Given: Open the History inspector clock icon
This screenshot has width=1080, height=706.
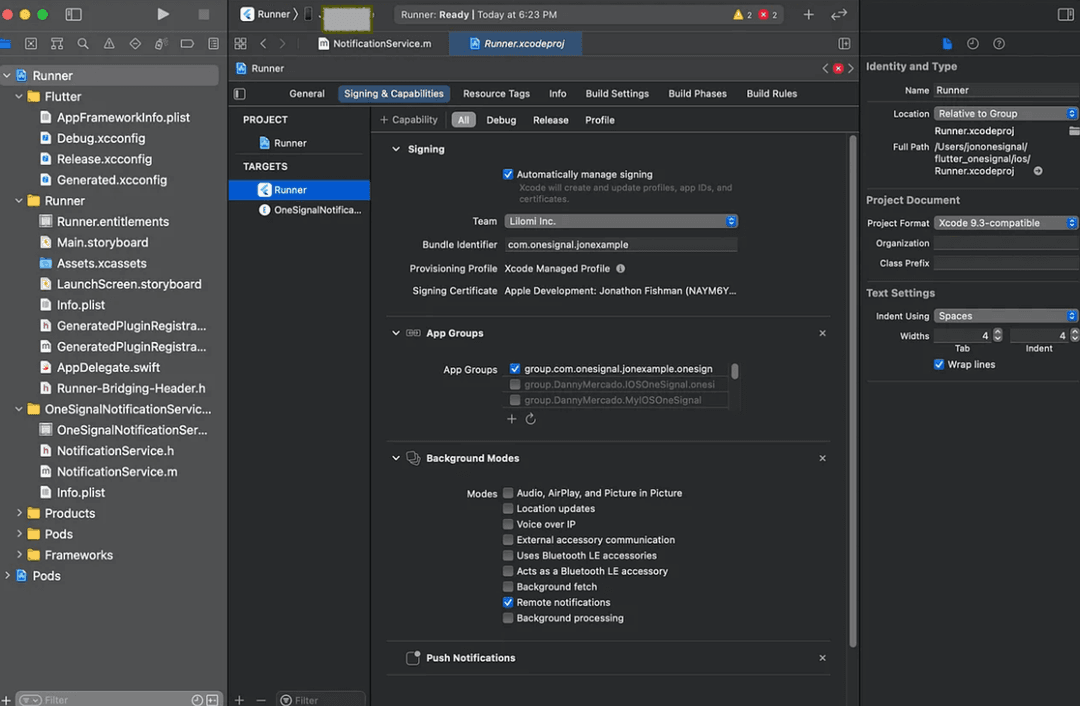Looking at the screenshot, I should click(x=972, y=43).
